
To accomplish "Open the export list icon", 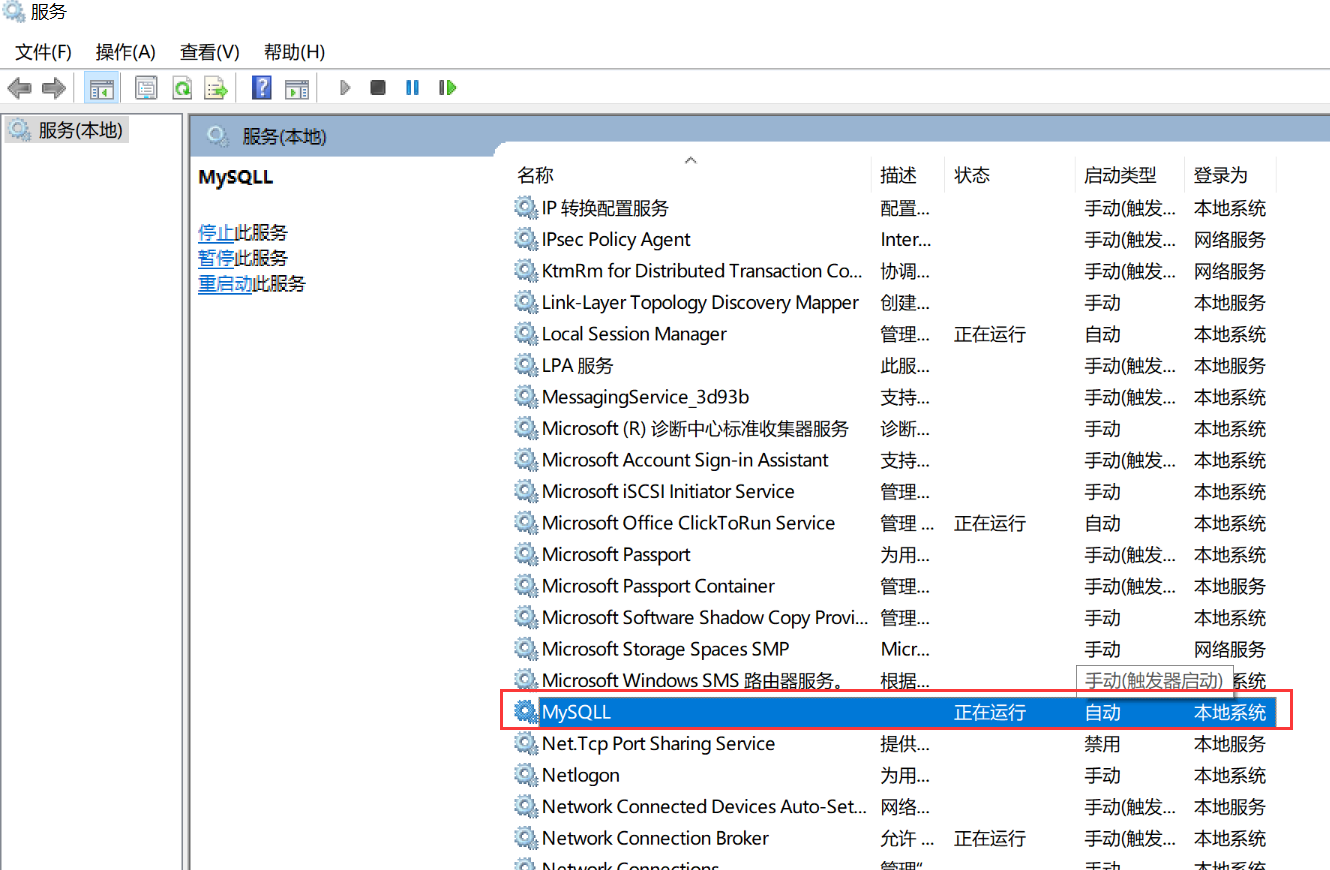I will pos(216,88).
